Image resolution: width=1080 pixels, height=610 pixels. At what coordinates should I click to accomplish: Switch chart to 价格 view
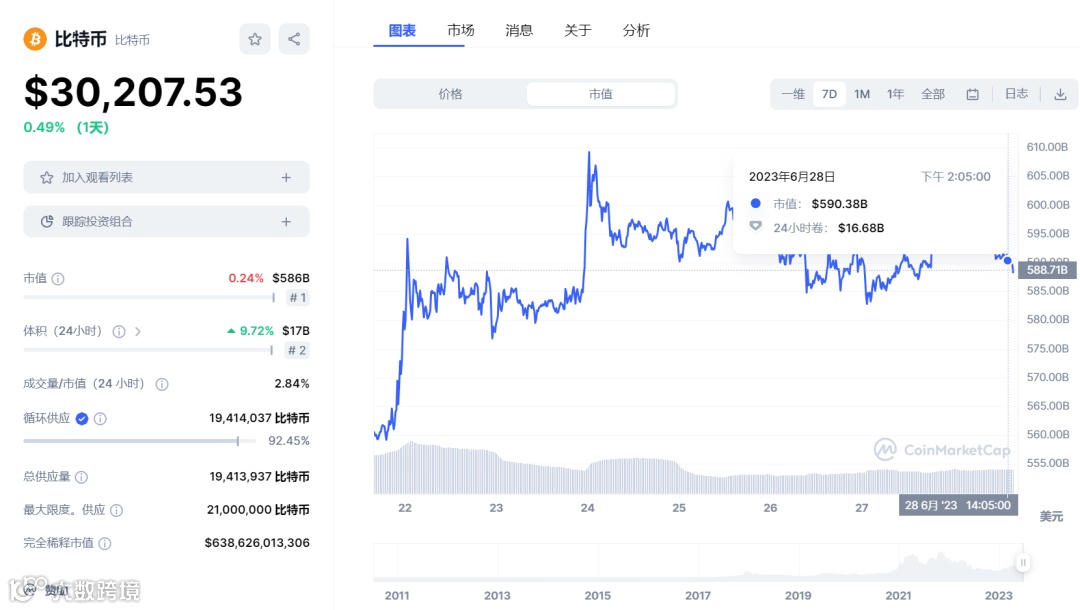point(451,94)
